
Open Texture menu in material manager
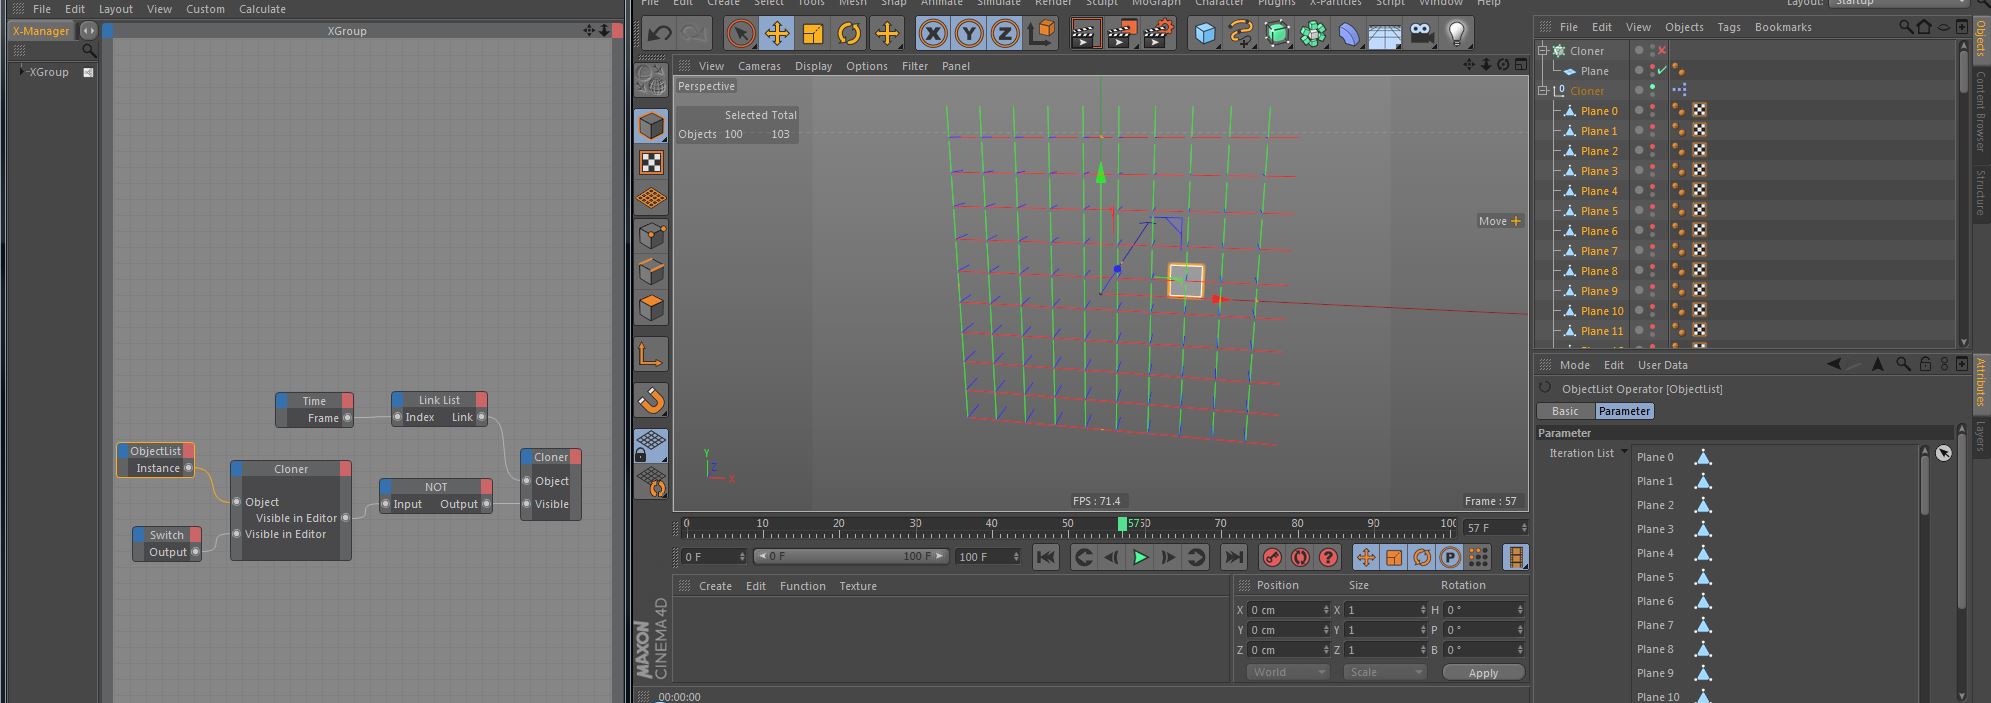[857, 586]
